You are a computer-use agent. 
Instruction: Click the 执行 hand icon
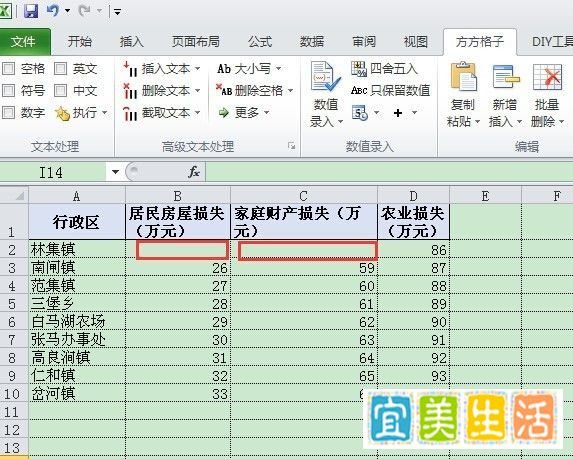click(x=61, y=113)
